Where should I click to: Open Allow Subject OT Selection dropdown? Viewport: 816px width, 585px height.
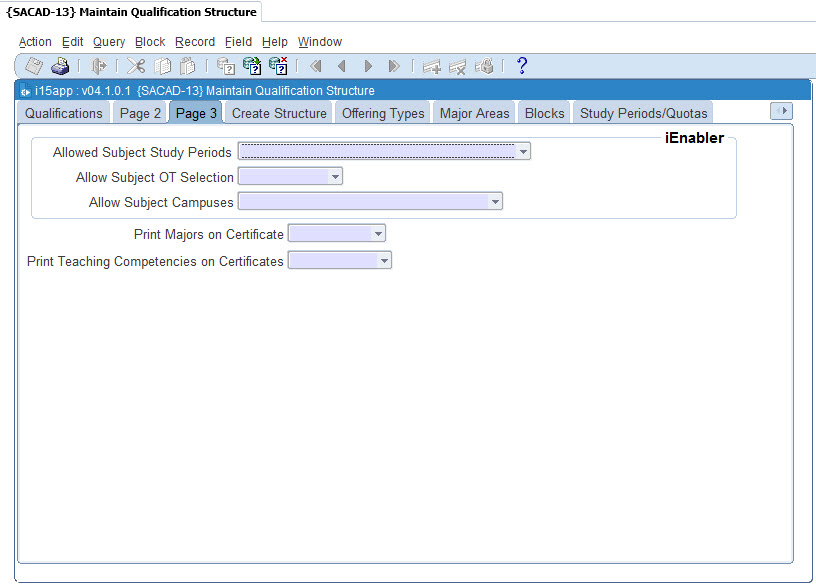[x=335, y=177]
